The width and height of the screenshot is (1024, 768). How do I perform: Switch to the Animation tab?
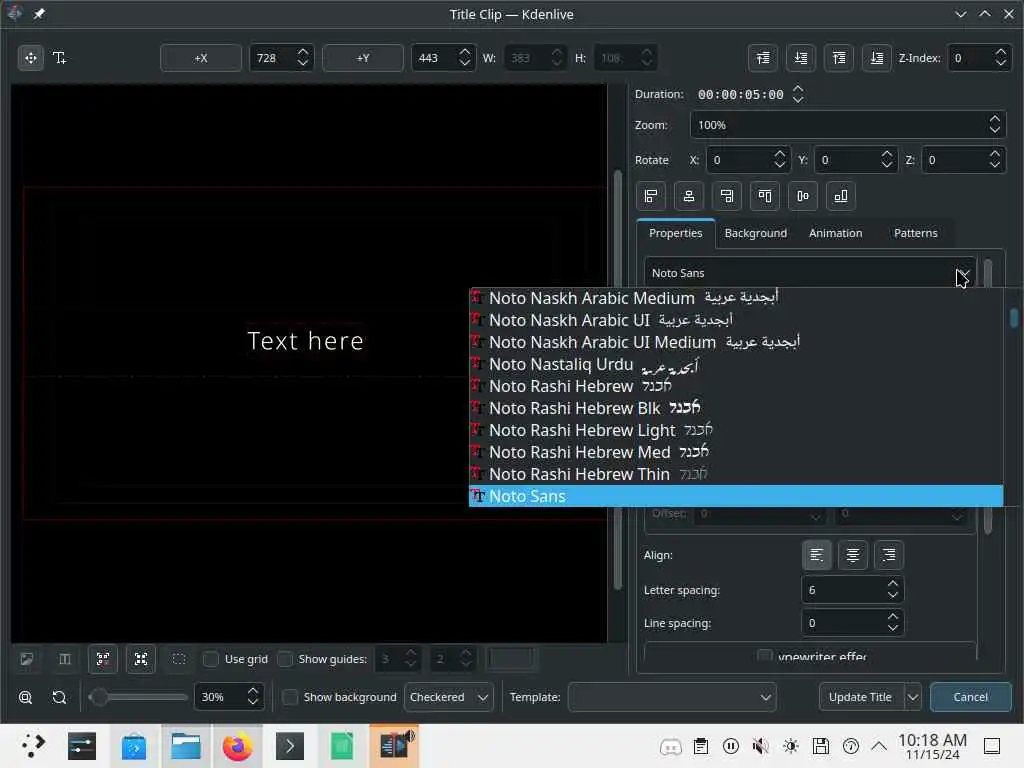(835, 233)
